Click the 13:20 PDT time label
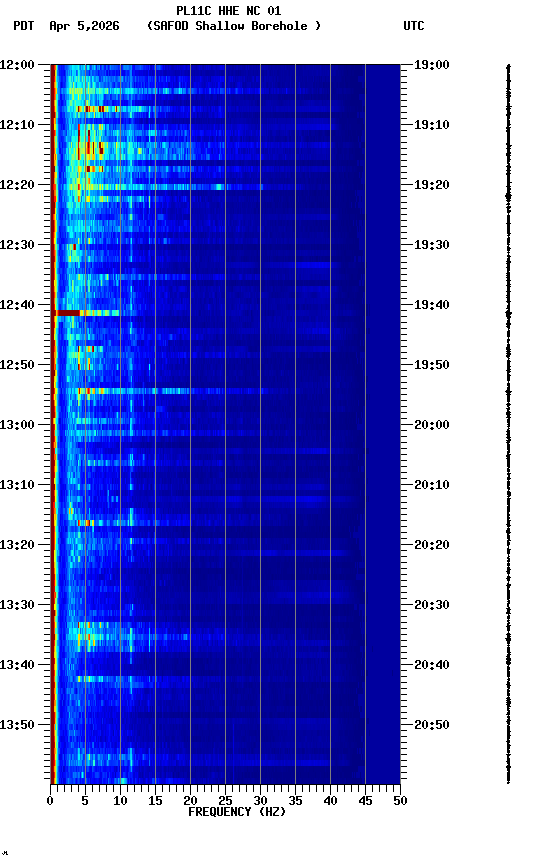The image size is (552, 864). click(x=17, y=545)
